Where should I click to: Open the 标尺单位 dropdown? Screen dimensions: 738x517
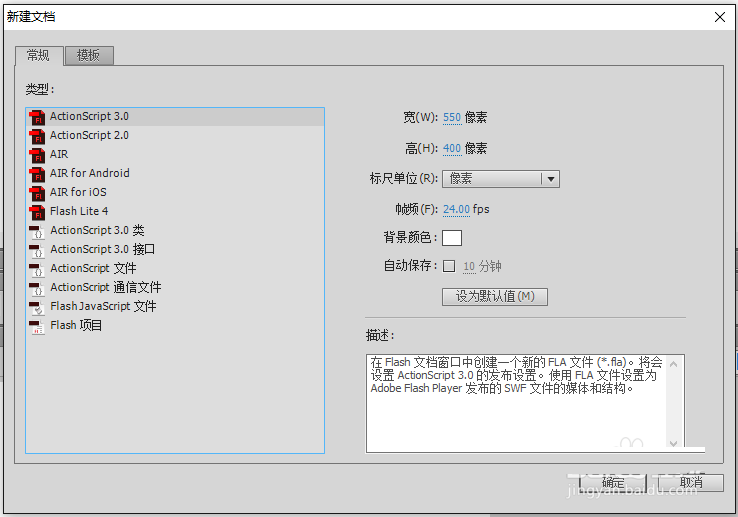500,179
